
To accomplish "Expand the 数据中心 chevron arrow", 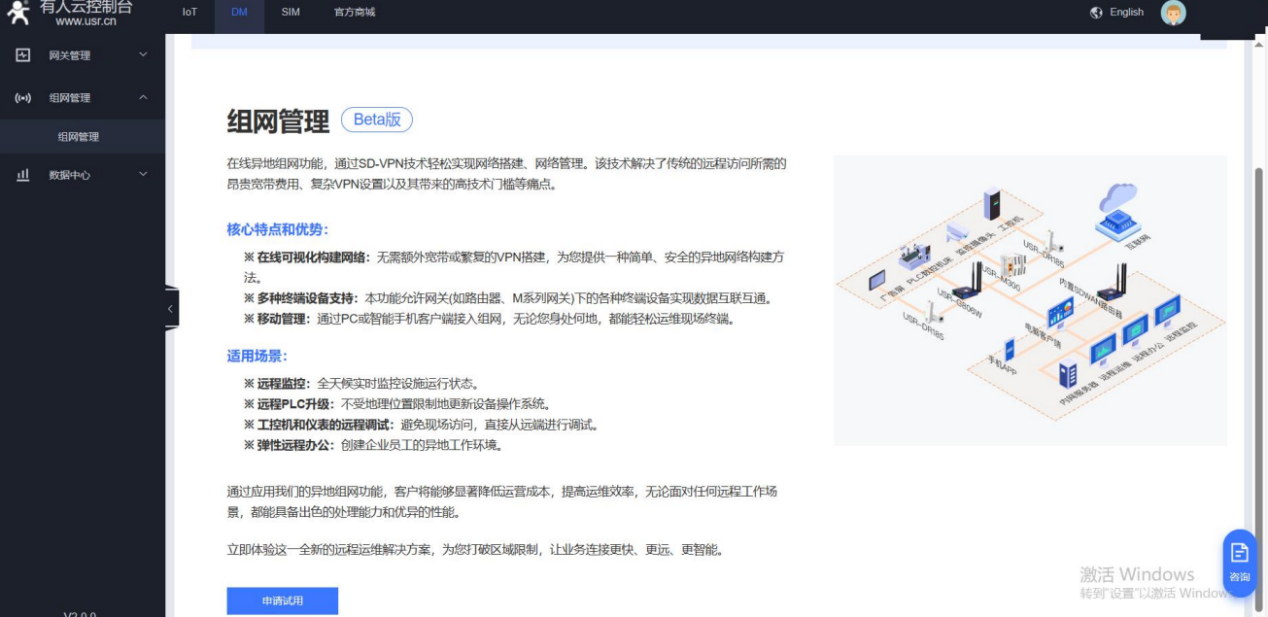I will [143, 175].
